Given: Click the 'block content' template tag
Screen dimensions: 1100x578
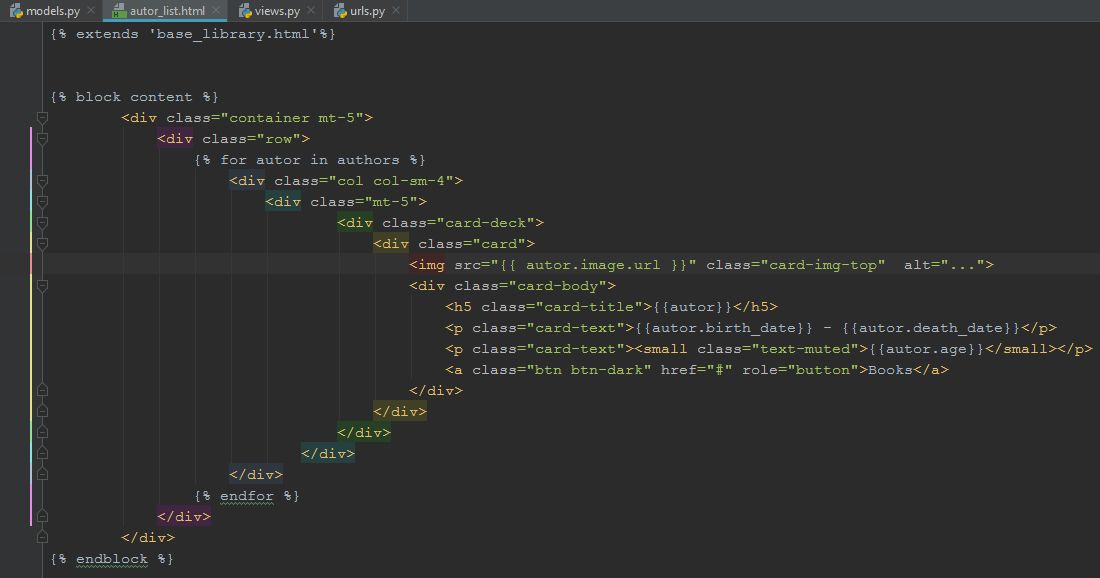Looking at the screenshot, I should (134, 97).
